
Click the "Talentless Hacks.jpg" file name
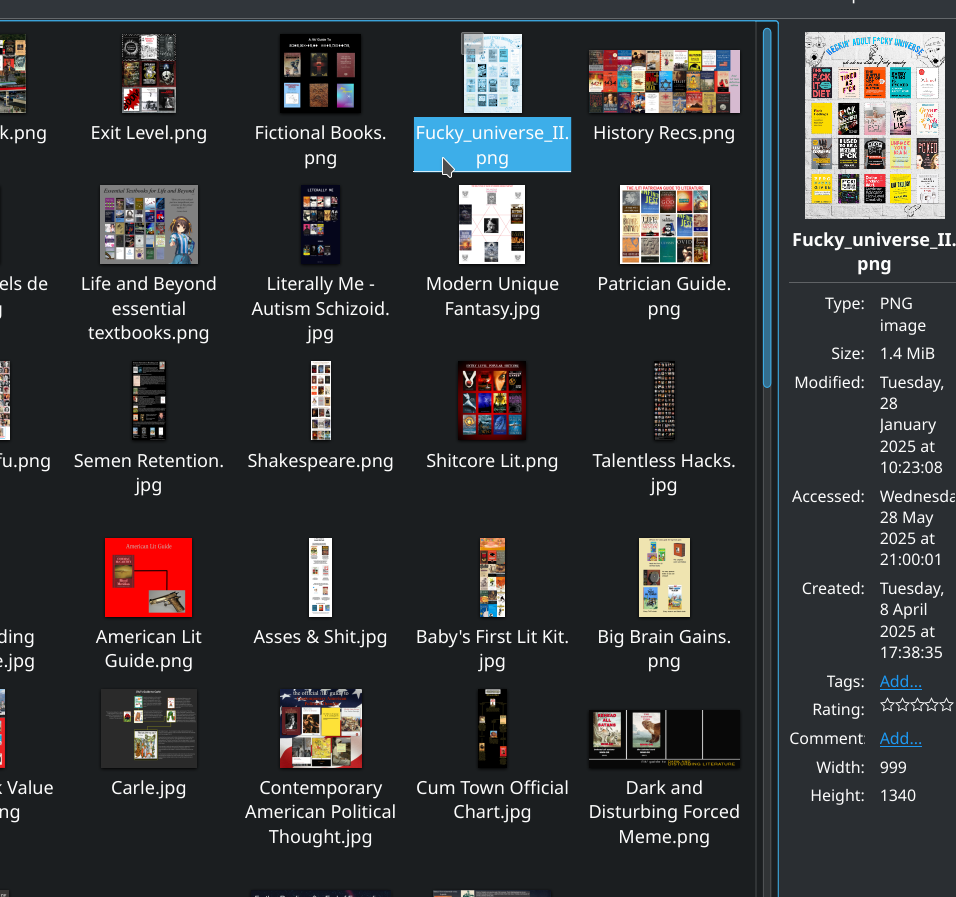(x=664, y=473)
